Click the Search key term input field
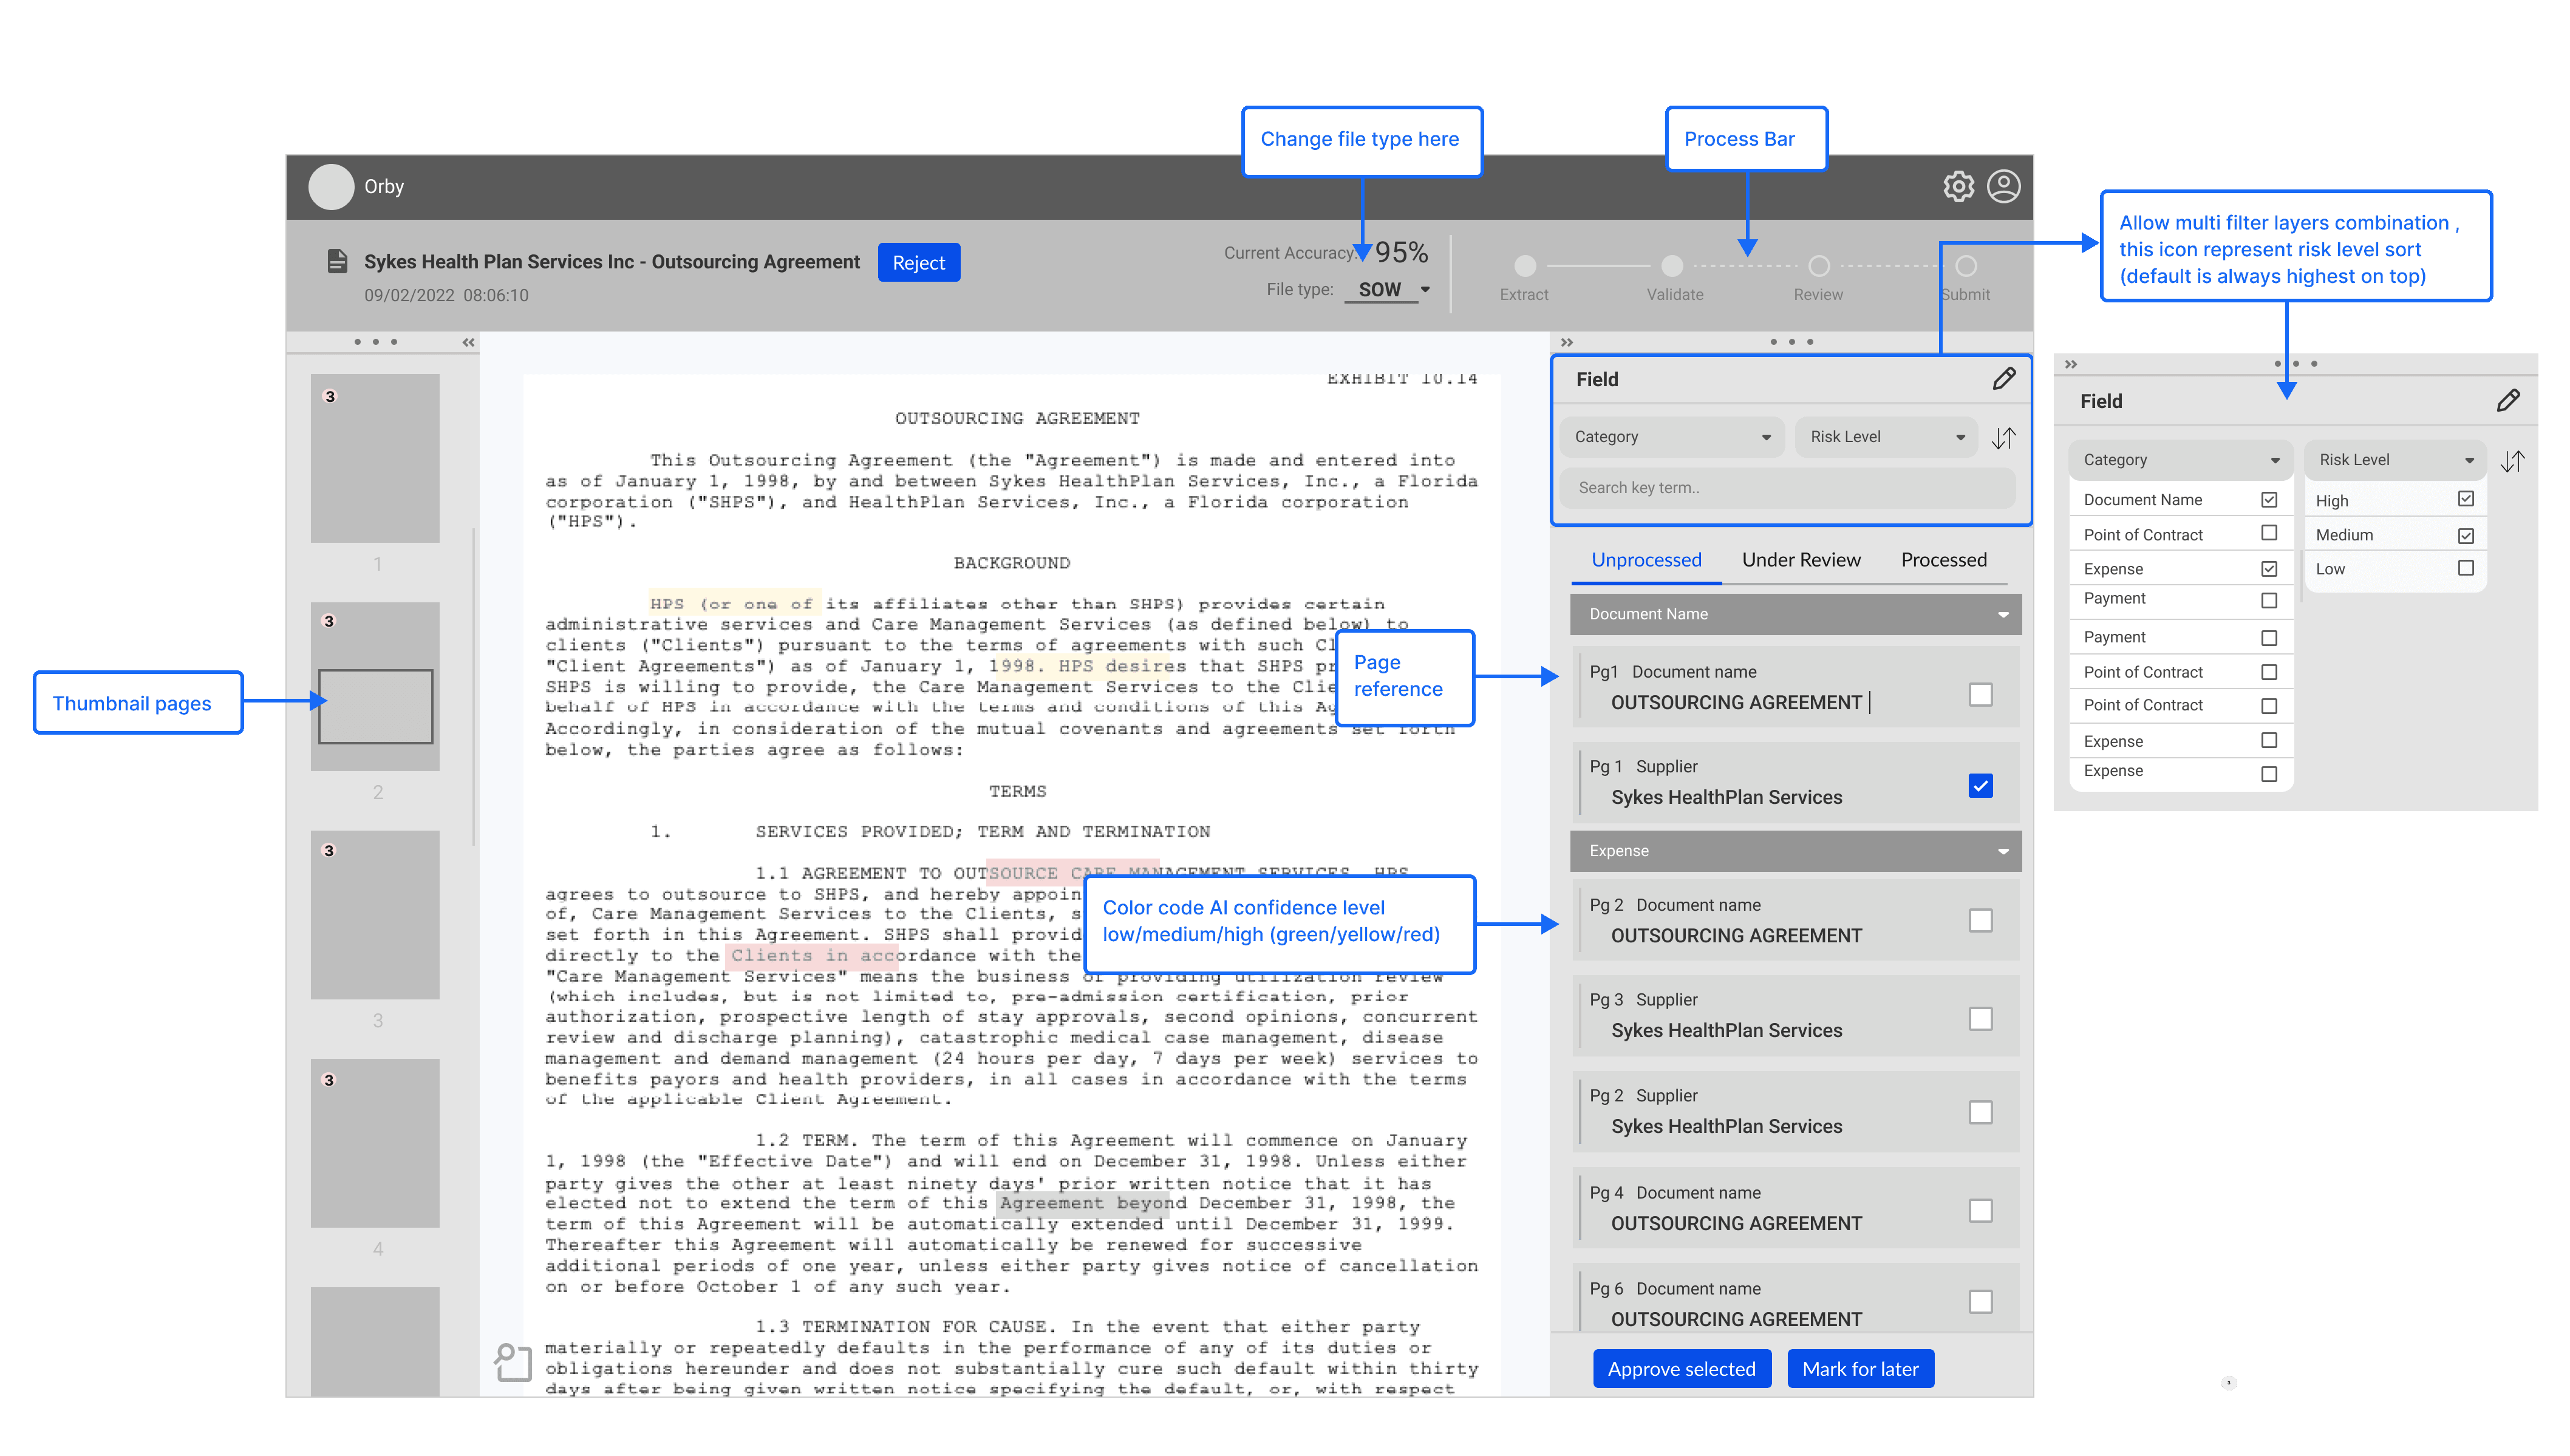Image resolution: width=2570 pixels, height=1456 pixels. 1786,488
